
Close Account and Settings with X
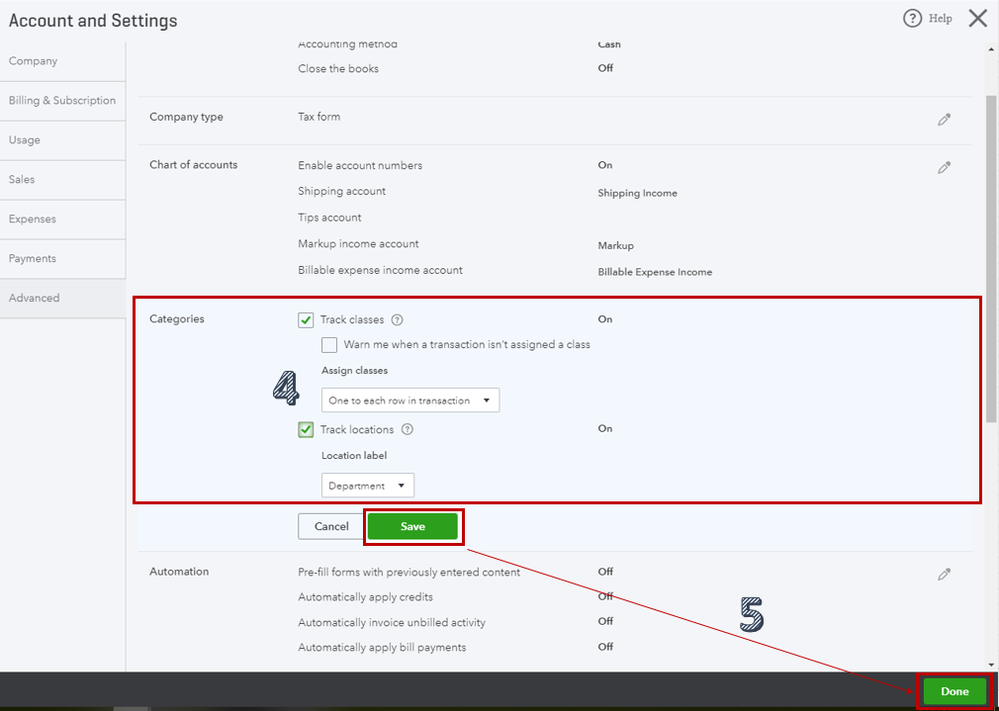(x=978, y=18)
